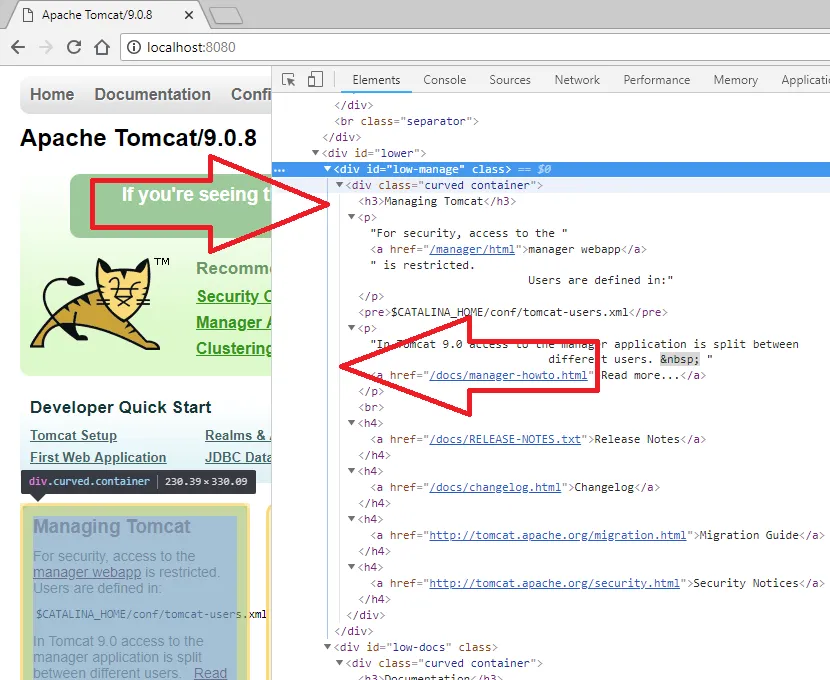
Task: Click the manager webapp page link
Action: coord(87,572)
